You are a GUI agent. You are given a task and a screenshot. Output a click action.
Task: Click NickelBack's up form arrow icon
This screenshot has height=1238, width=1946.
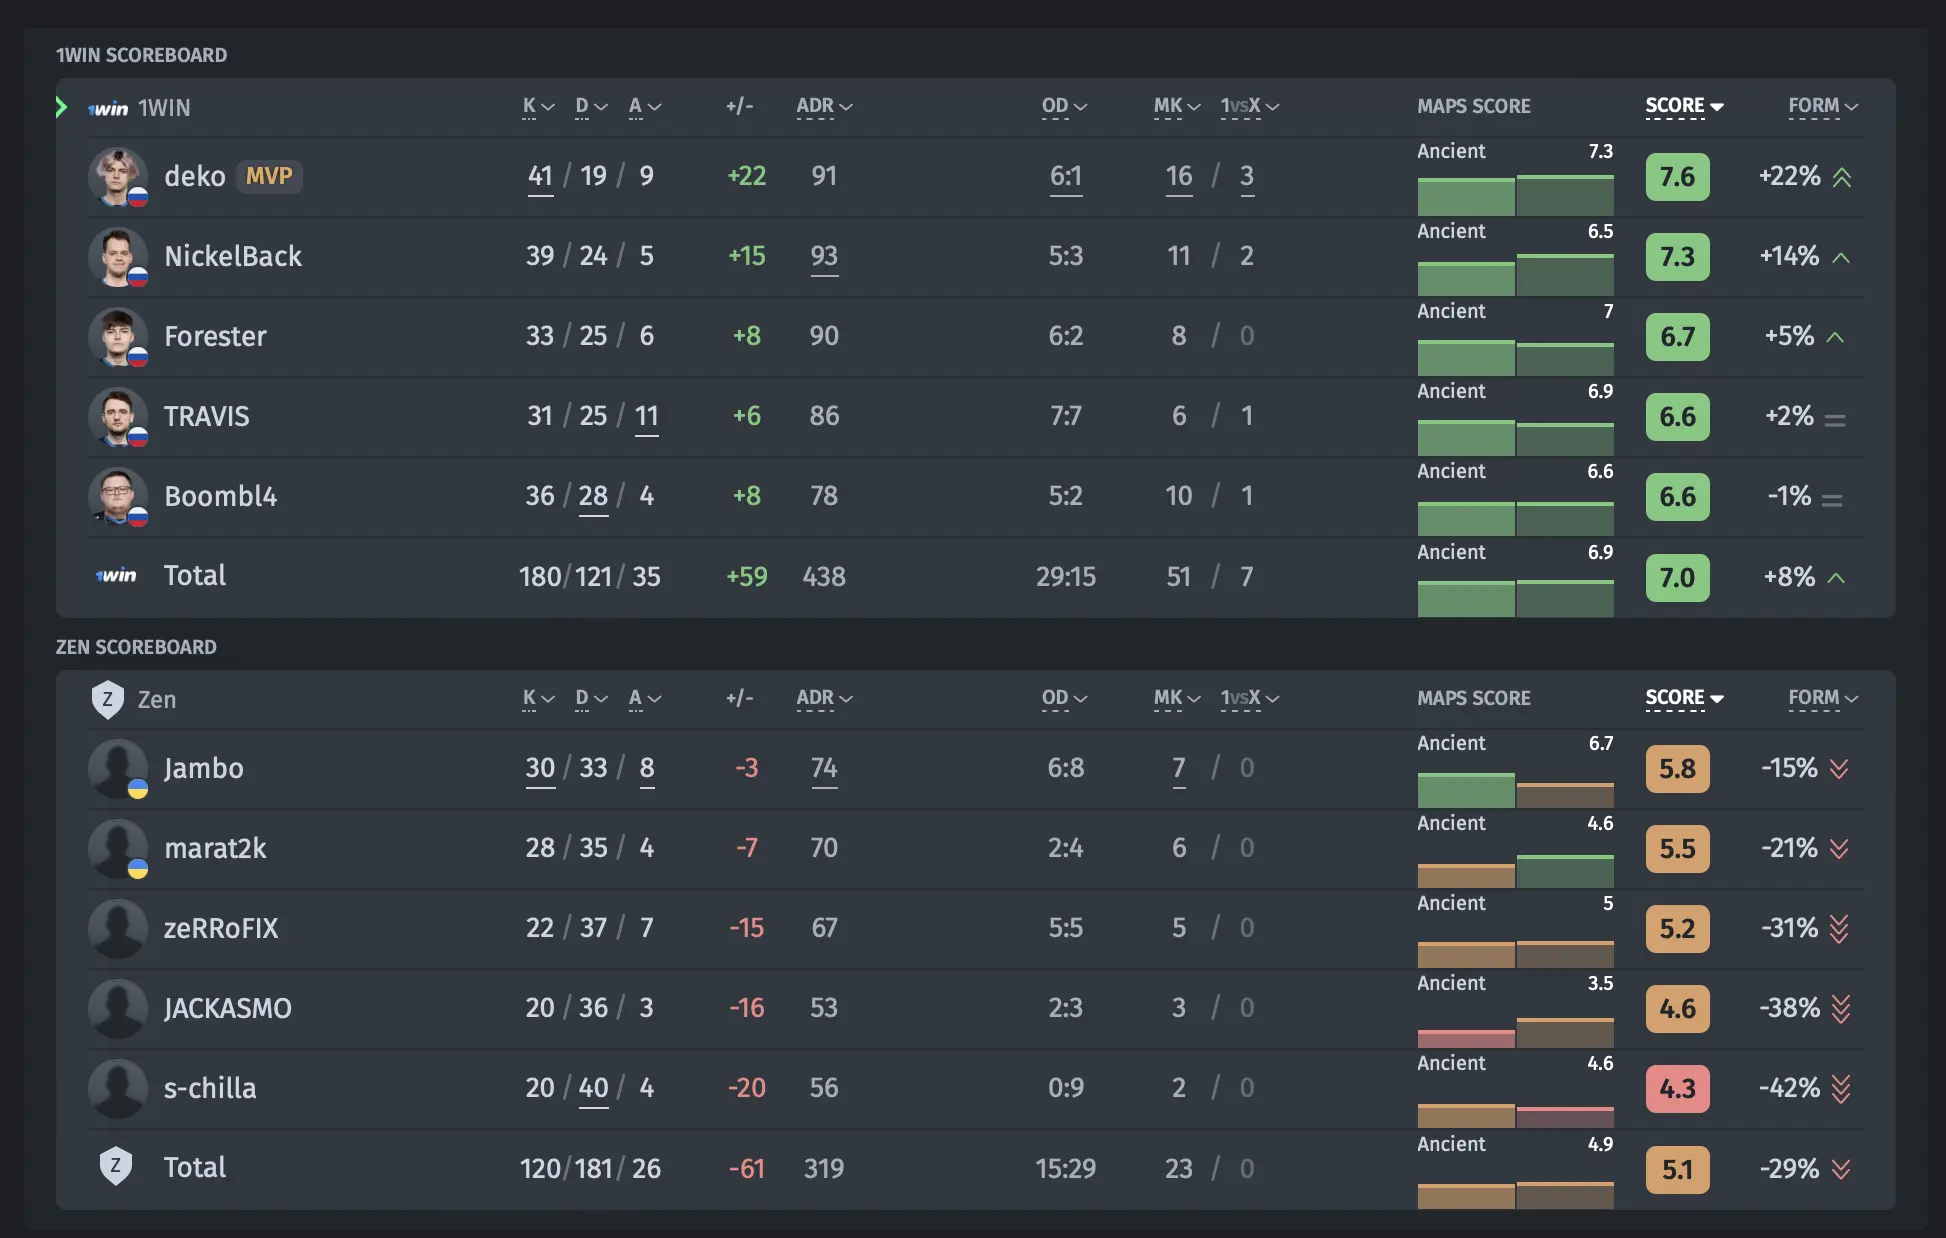click(1841, 258)
